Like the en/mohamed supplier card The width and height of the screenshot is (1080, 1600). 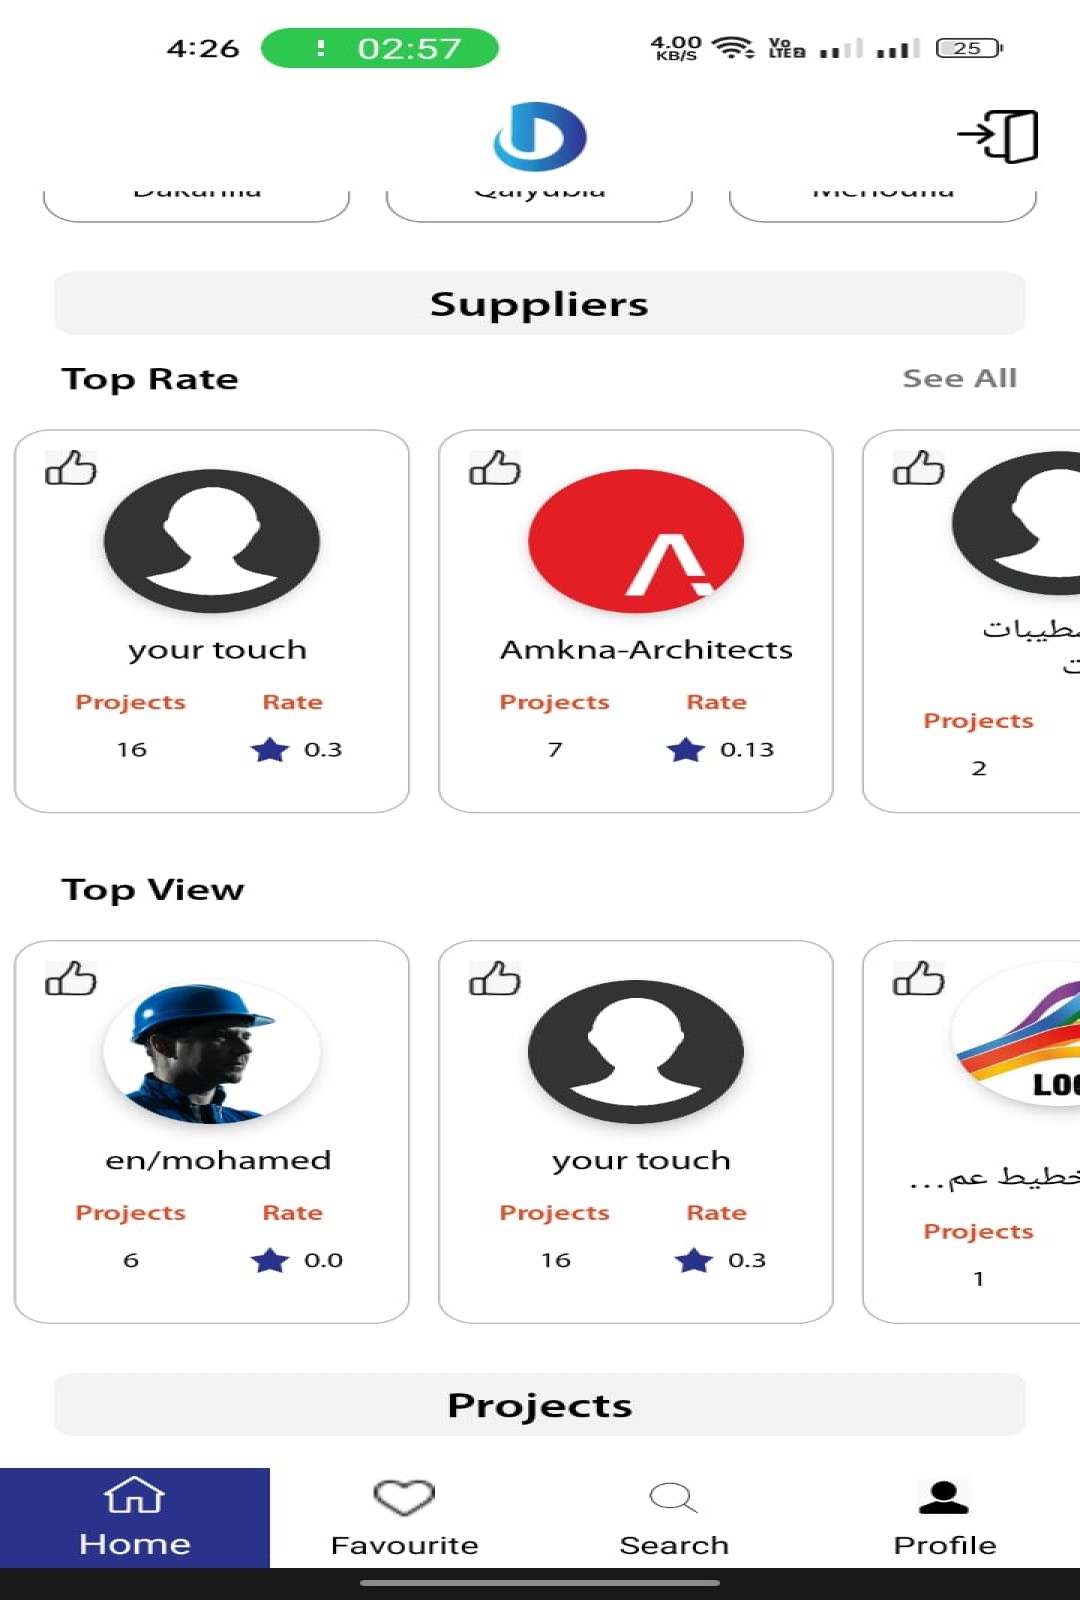click(71, 978)
